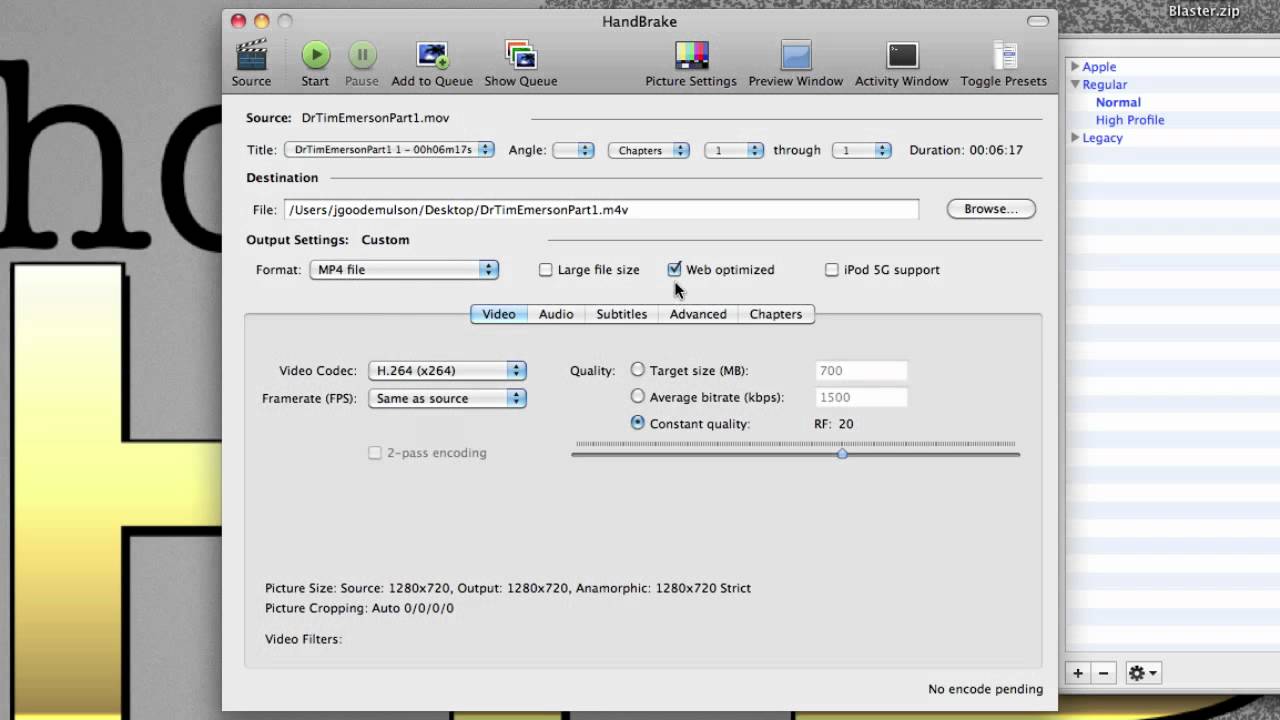Image resolution: width=1280 pixels, height=720 pixels.
Task: Switch to the Advanced tab
Action: (698, 314)
